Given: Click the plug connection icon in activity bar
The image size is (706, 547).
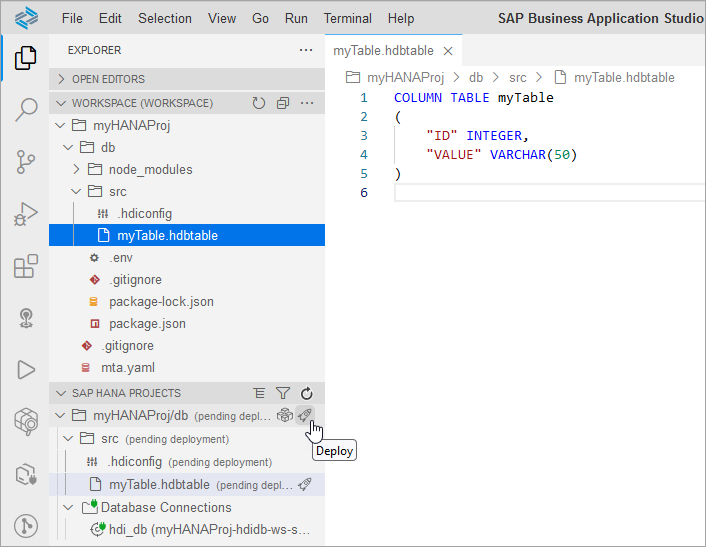Looking at the screenshot, I should (x=26, y=474).
